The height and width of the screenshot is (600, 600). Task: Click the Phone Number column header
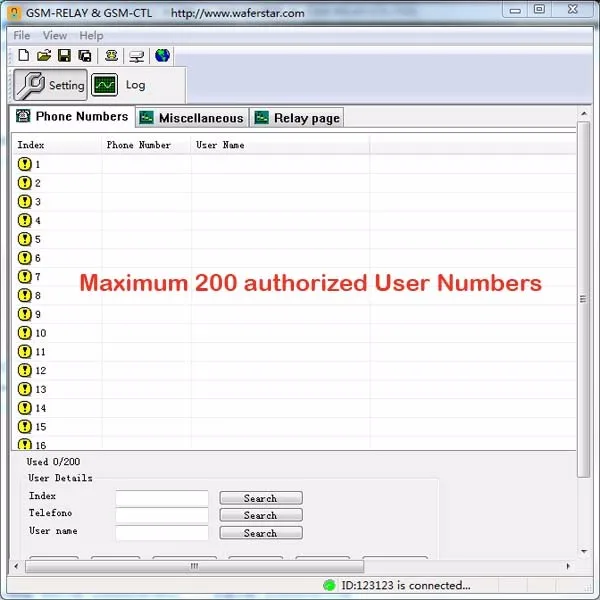tap(146, 145)
